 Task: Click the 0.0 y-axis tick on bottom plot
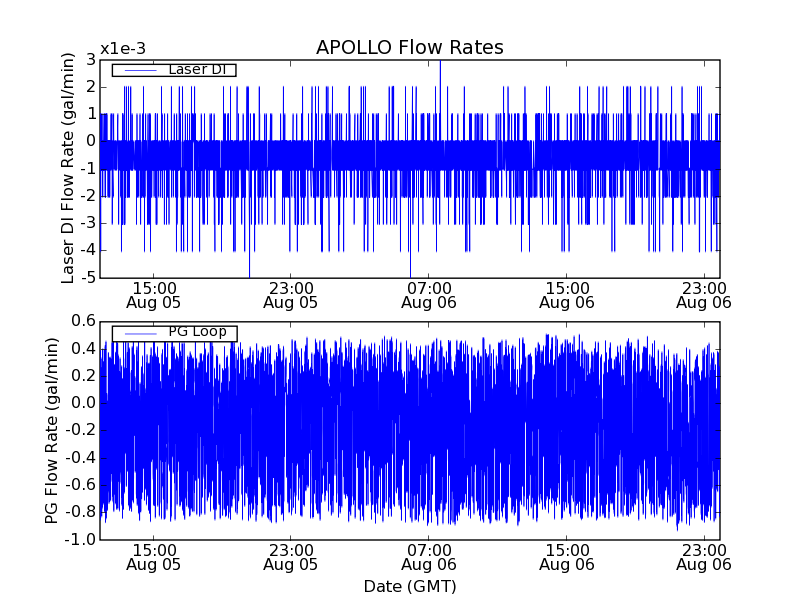point(83,403)
